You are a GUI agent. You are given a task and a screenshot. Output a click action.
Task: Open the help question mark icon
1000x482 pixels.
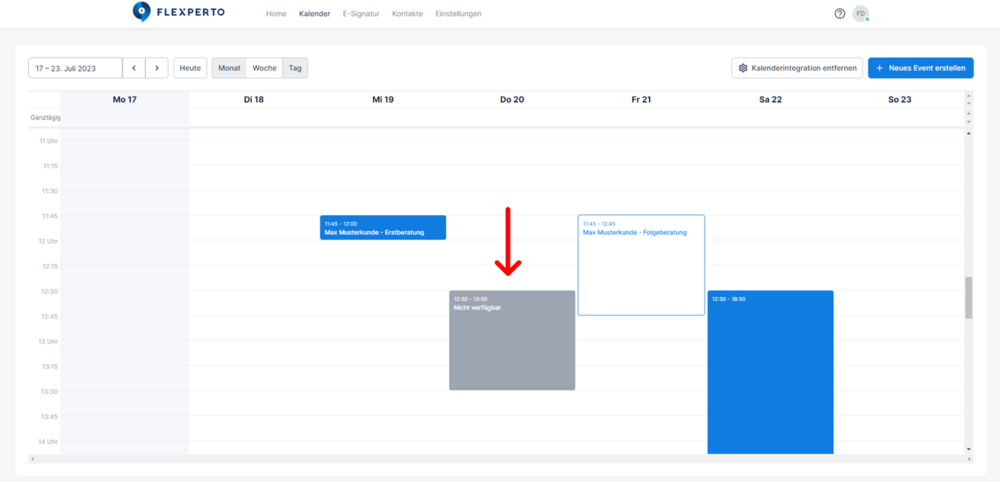(840, 14)
